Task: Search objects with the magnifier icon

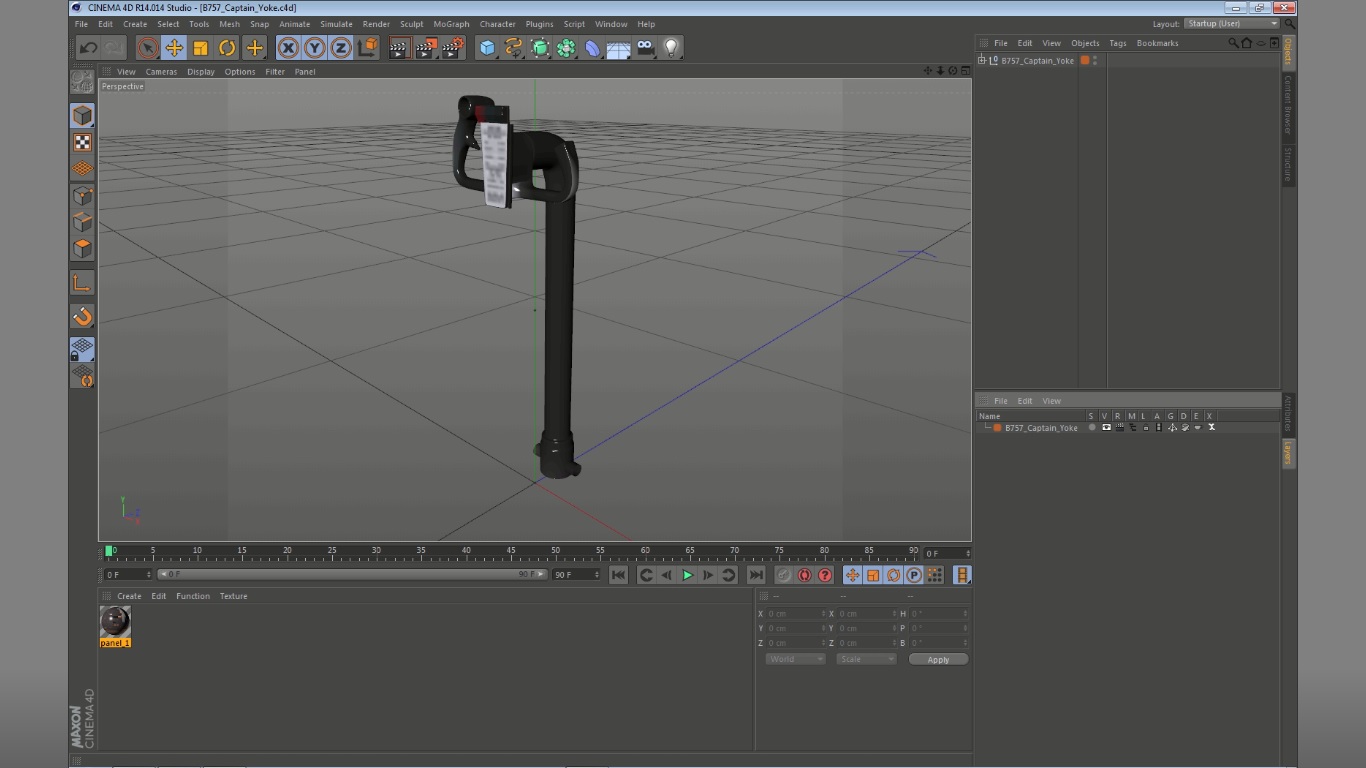Action: coord(1233,43)
